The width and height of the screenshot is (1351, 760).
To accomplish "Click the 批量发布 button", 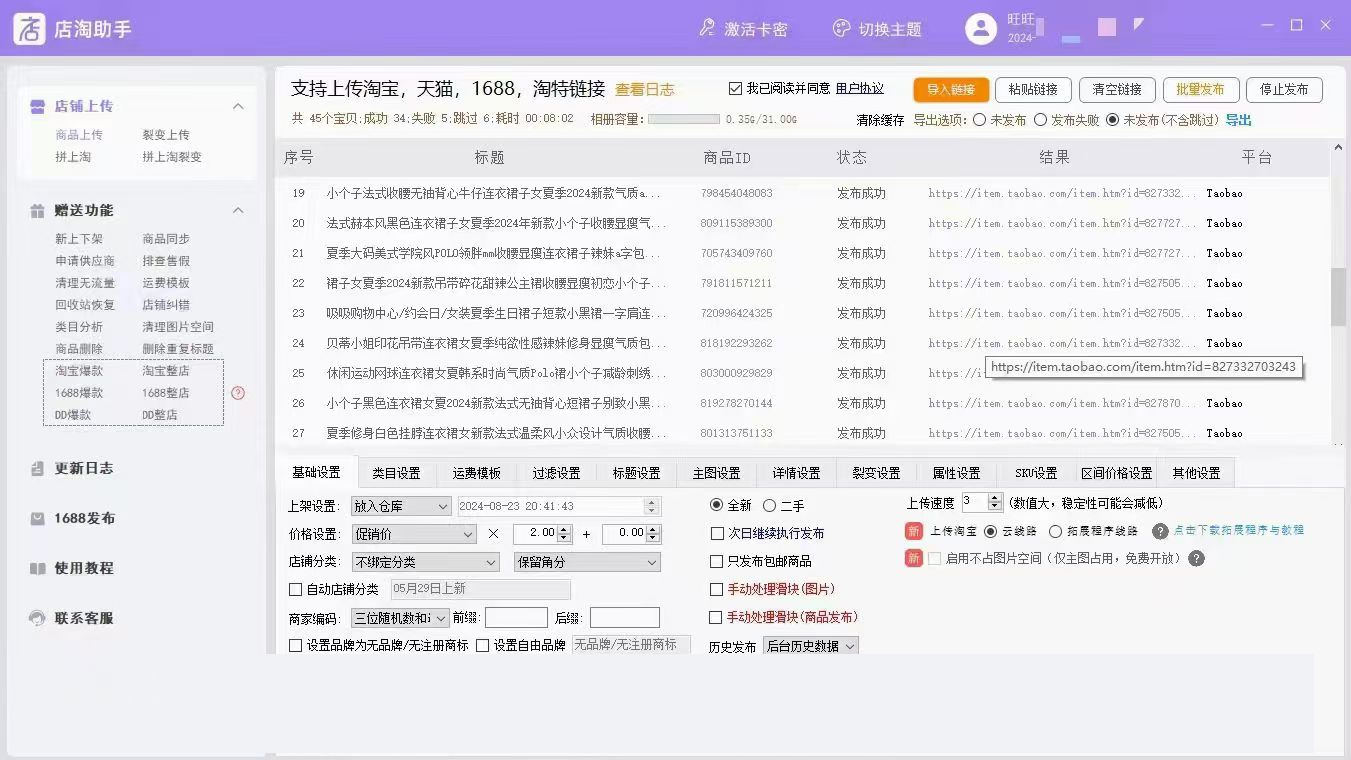I will 1201,89.
